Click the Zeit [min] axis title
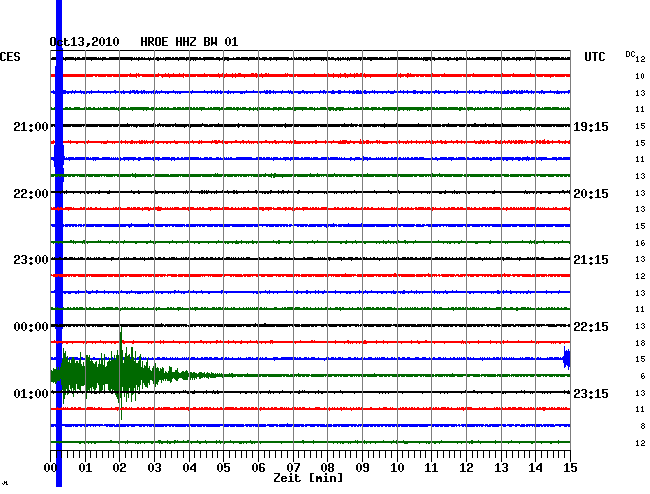The height and width of the screenshot is (494, 650). [x=308, y=478]
